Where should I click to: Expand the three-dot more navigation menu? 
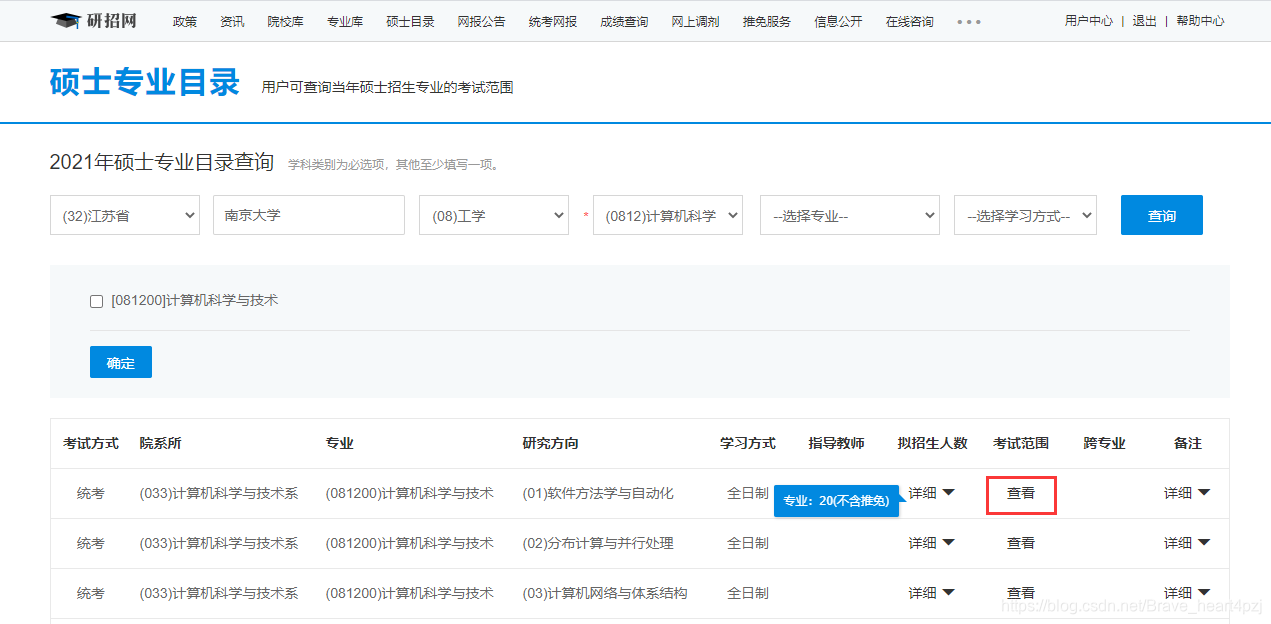point(969,21)
